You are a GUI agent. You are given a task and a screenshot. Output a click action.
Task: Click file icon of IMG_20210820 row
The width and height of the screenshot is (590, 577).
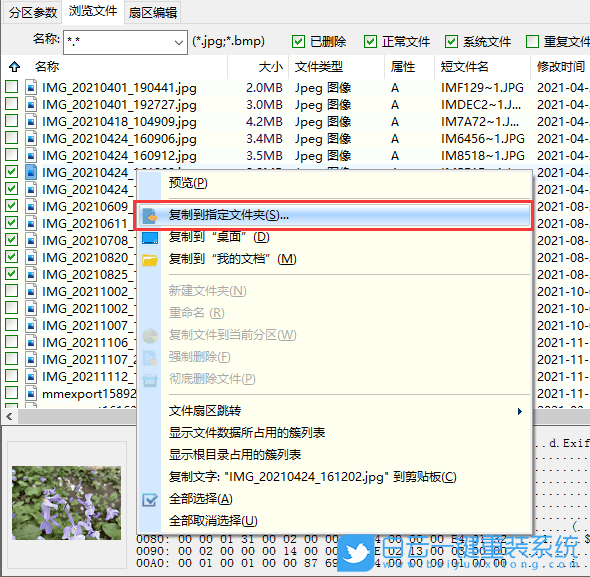[31, 257]
